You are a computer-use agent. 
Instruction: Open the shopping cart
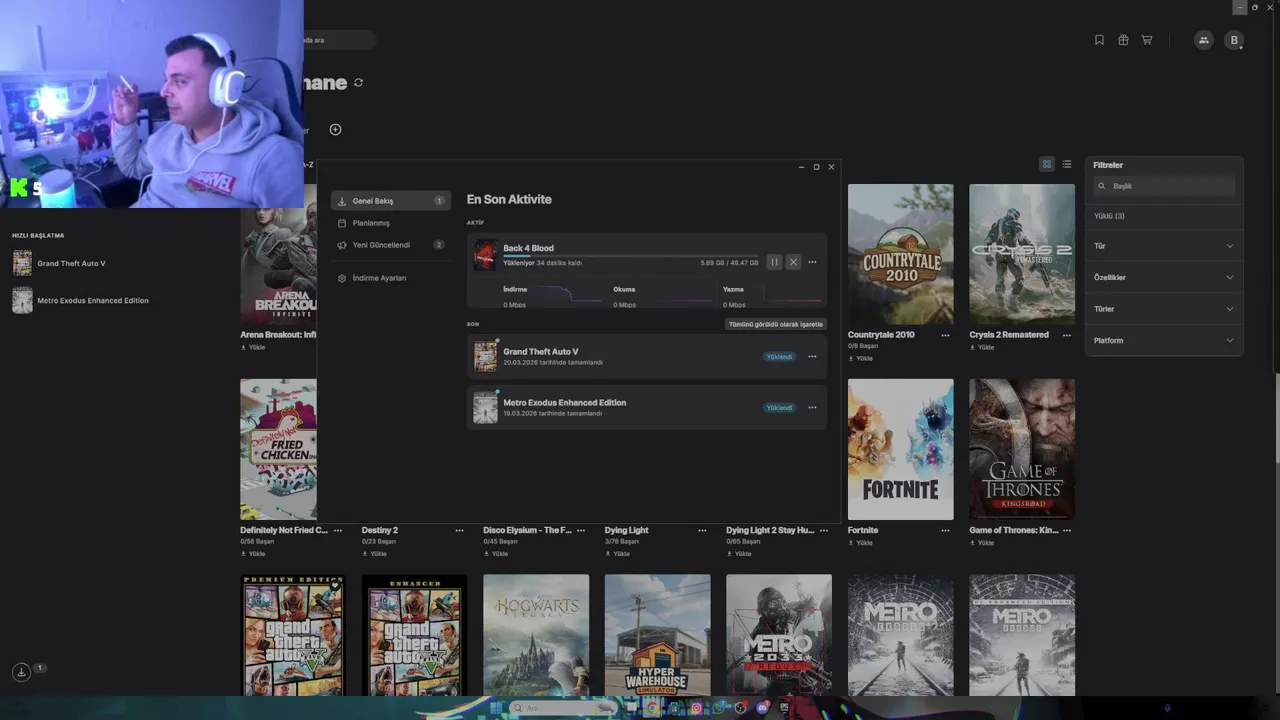pyautogui.click(x=1147, y=40)
